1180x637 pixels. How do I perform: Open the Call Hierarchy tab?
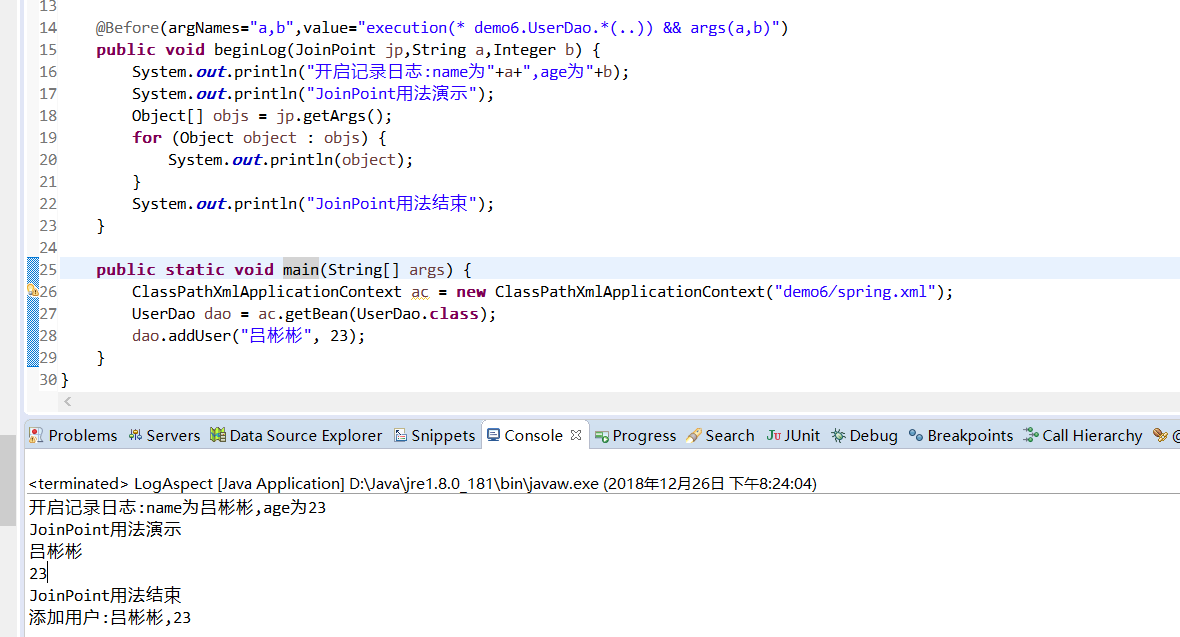[1083, 435]
